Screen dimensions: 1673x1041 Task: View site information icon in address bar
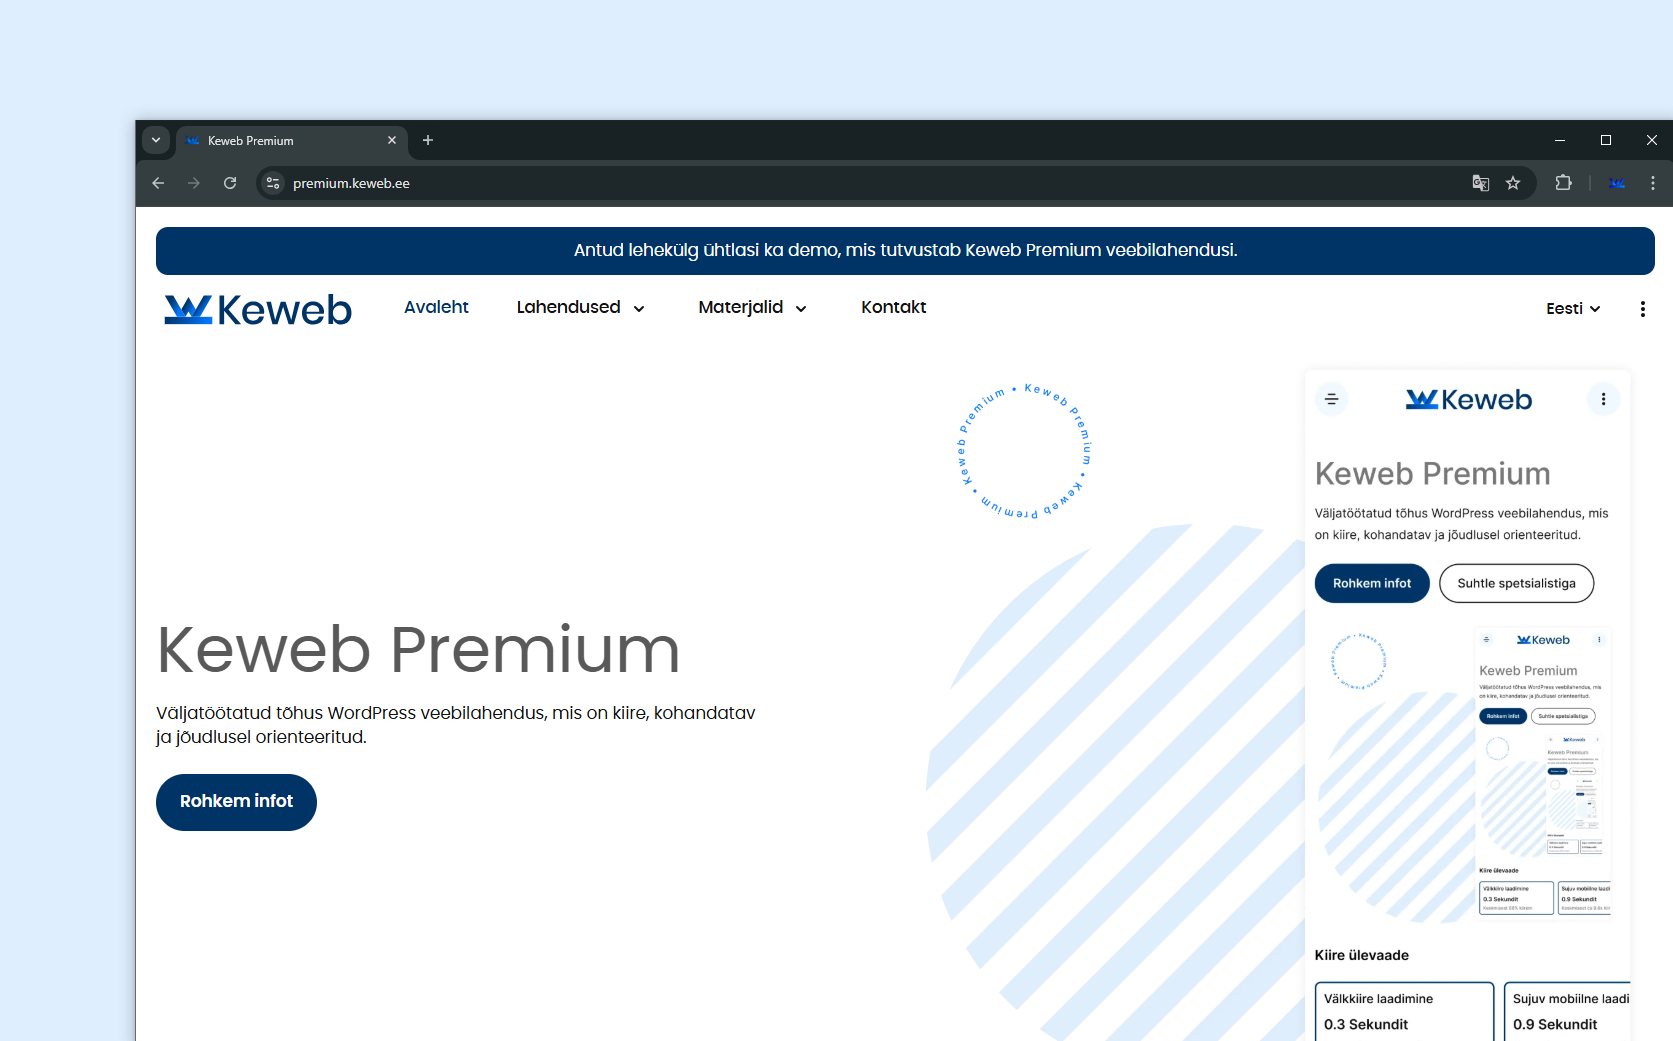(273, 183)
